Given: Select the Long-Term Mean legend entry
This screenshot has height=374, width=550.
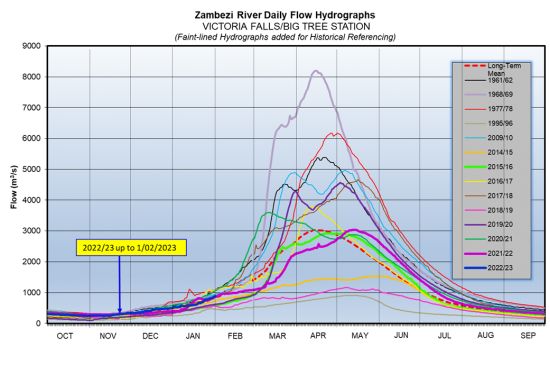Looking at the screenshot, I should [492, 69].
